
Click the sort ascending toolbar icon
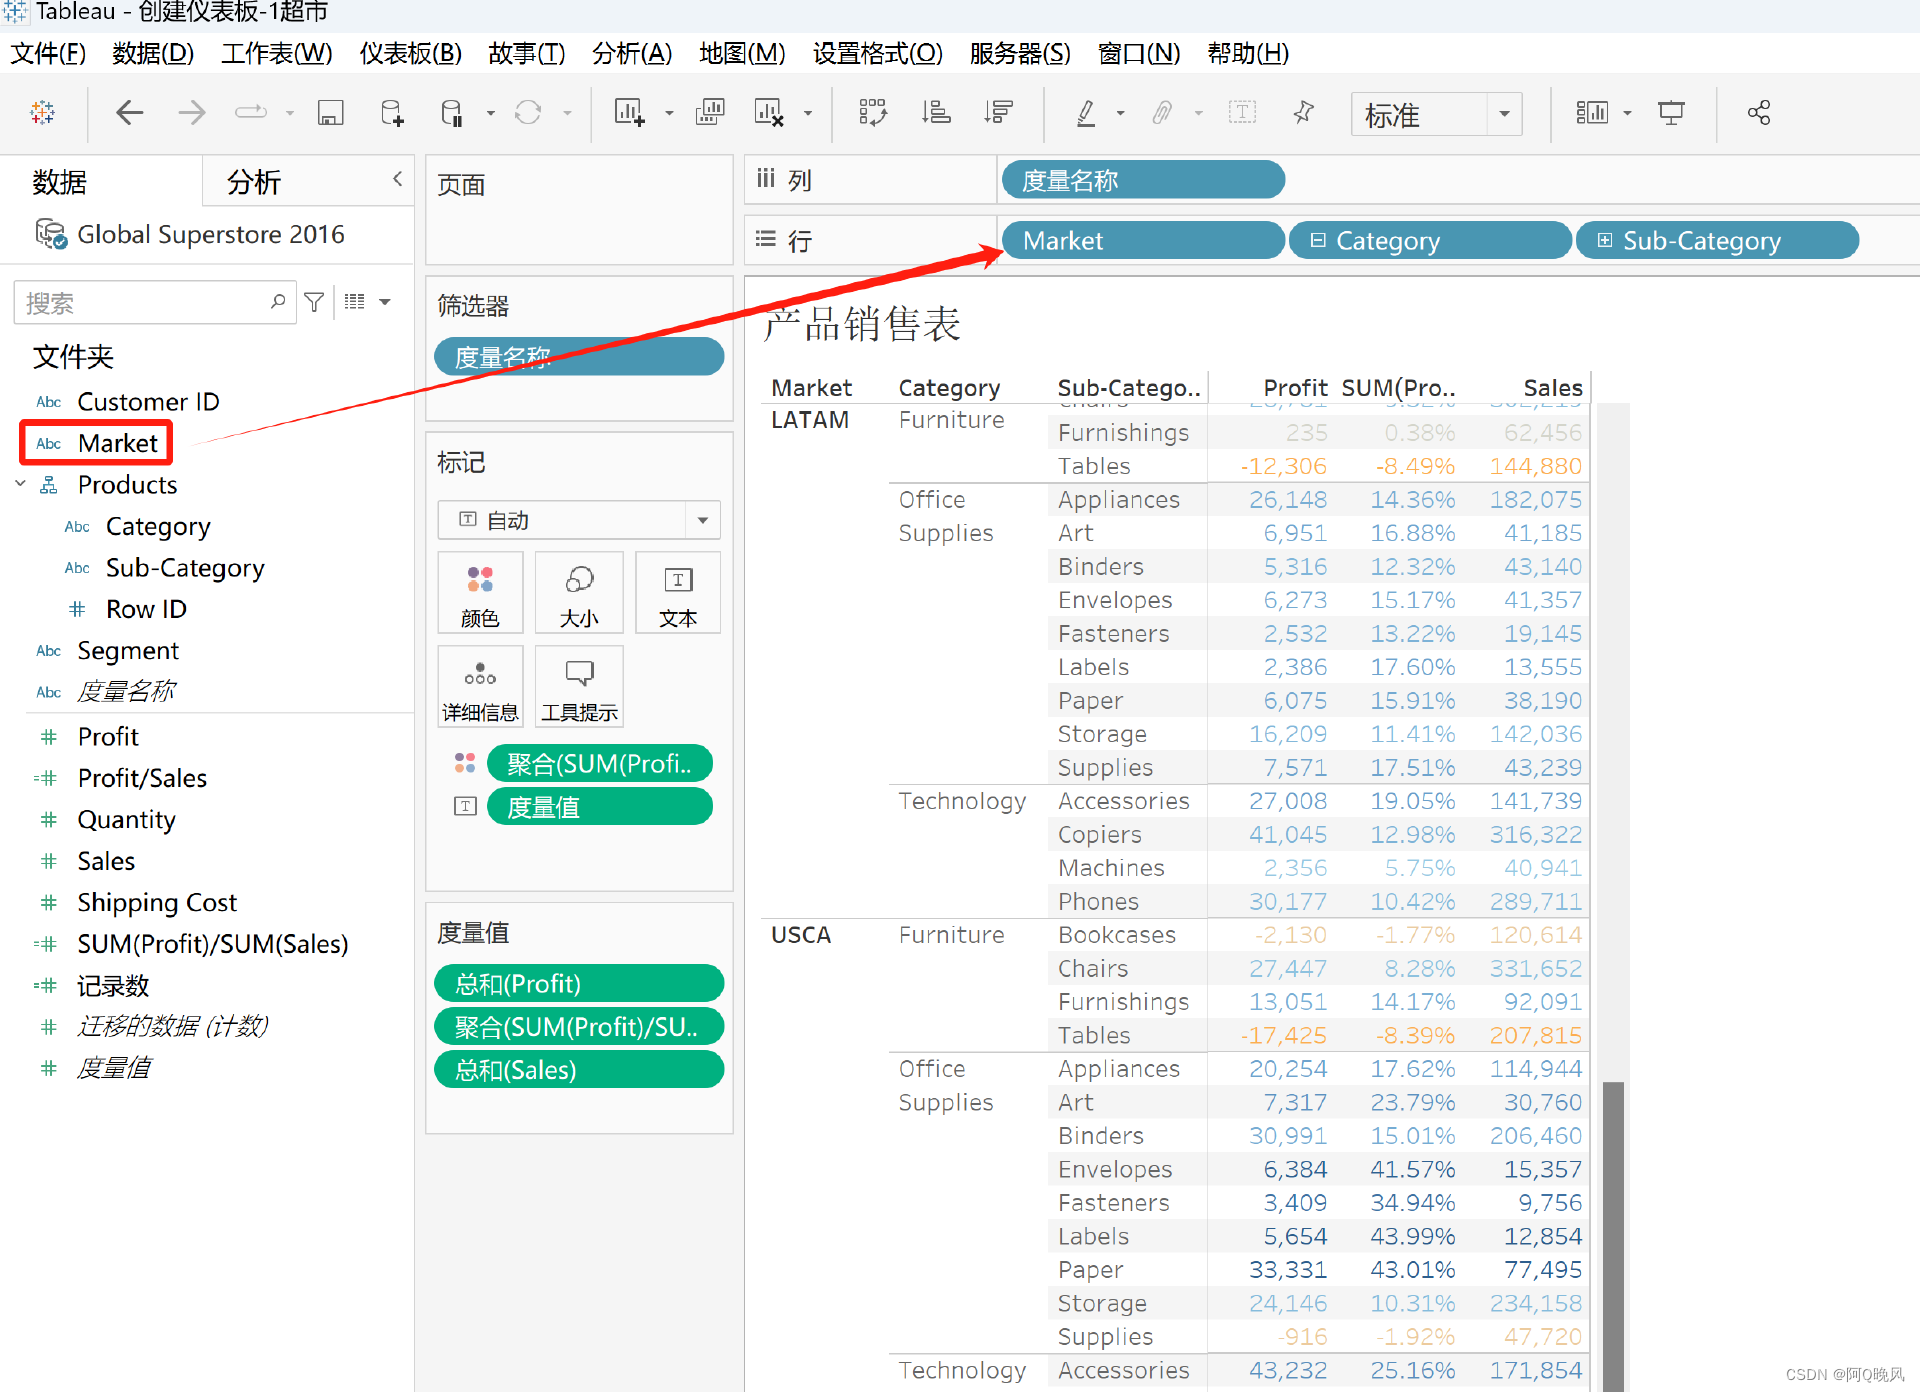point(936,113)
